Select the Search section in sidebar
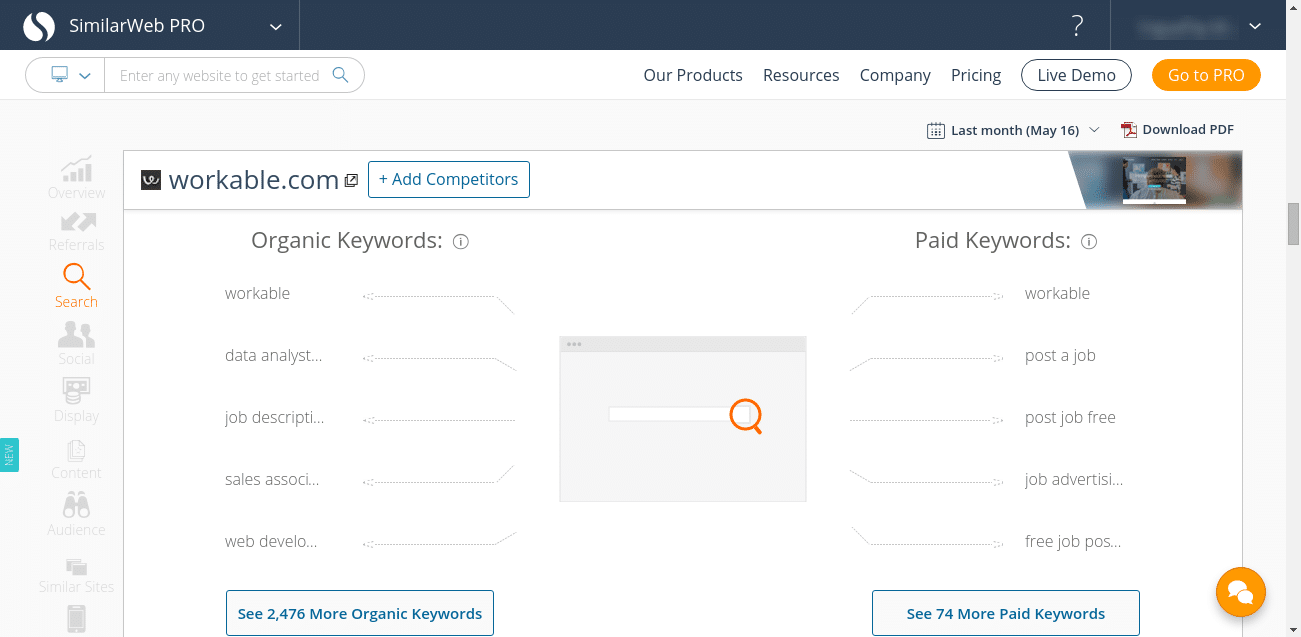 coord(76,287)
